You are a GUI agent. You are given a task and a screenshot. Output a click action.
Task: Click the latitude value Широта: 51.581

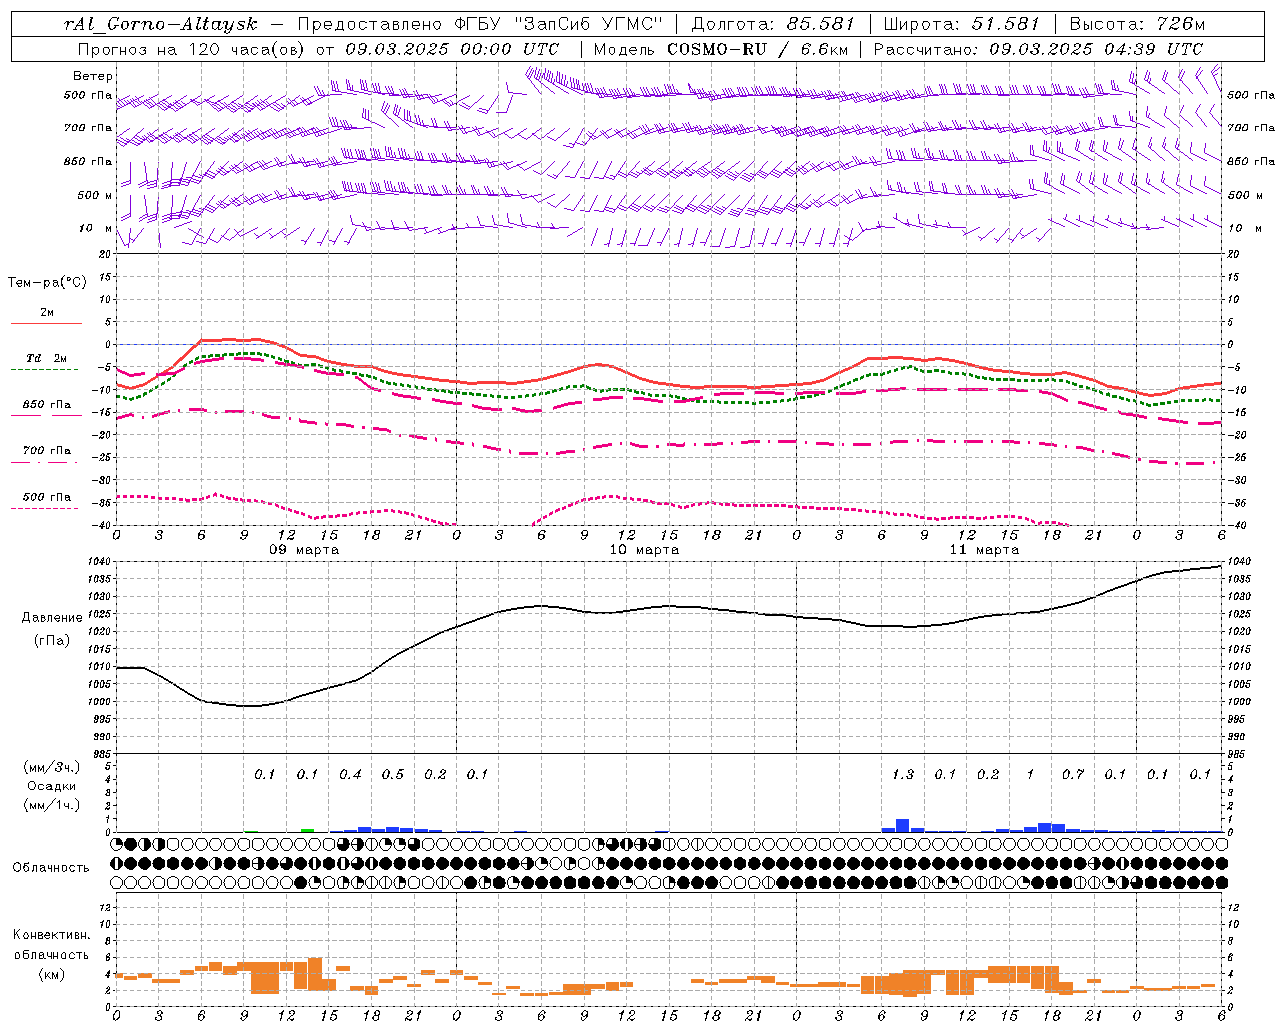click(961, 24)
